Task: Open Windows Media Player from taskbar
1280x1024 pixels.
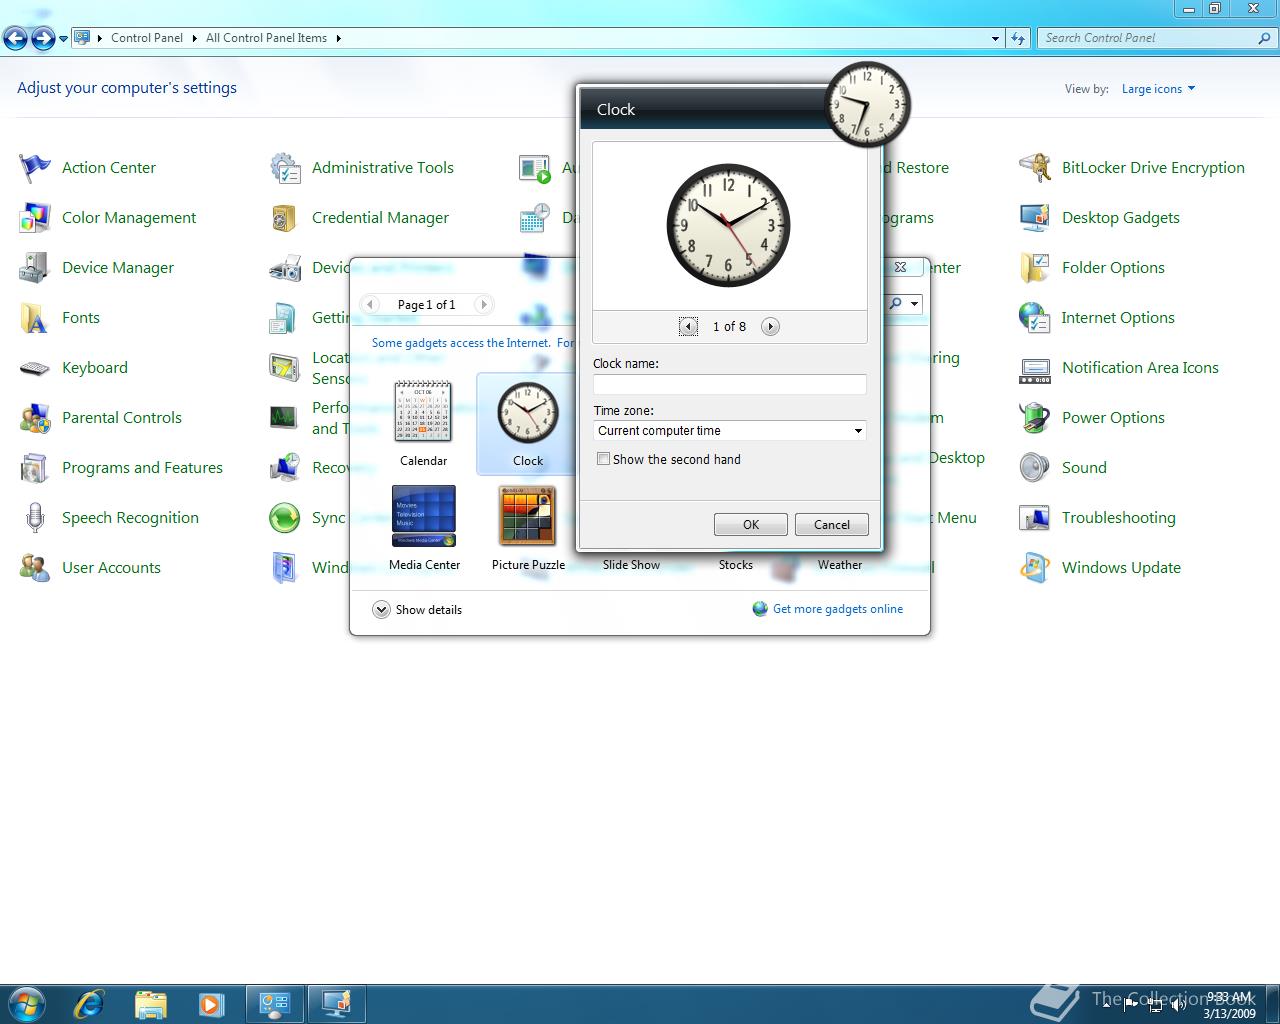Action: 211,1003
